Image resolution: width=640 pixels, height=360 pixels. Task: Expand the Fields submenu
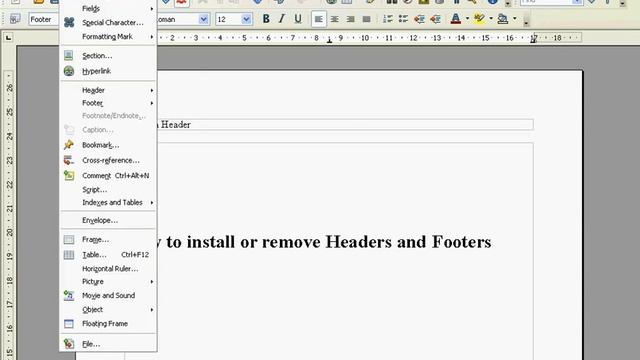pyautogui.click(x=108, y=8)
